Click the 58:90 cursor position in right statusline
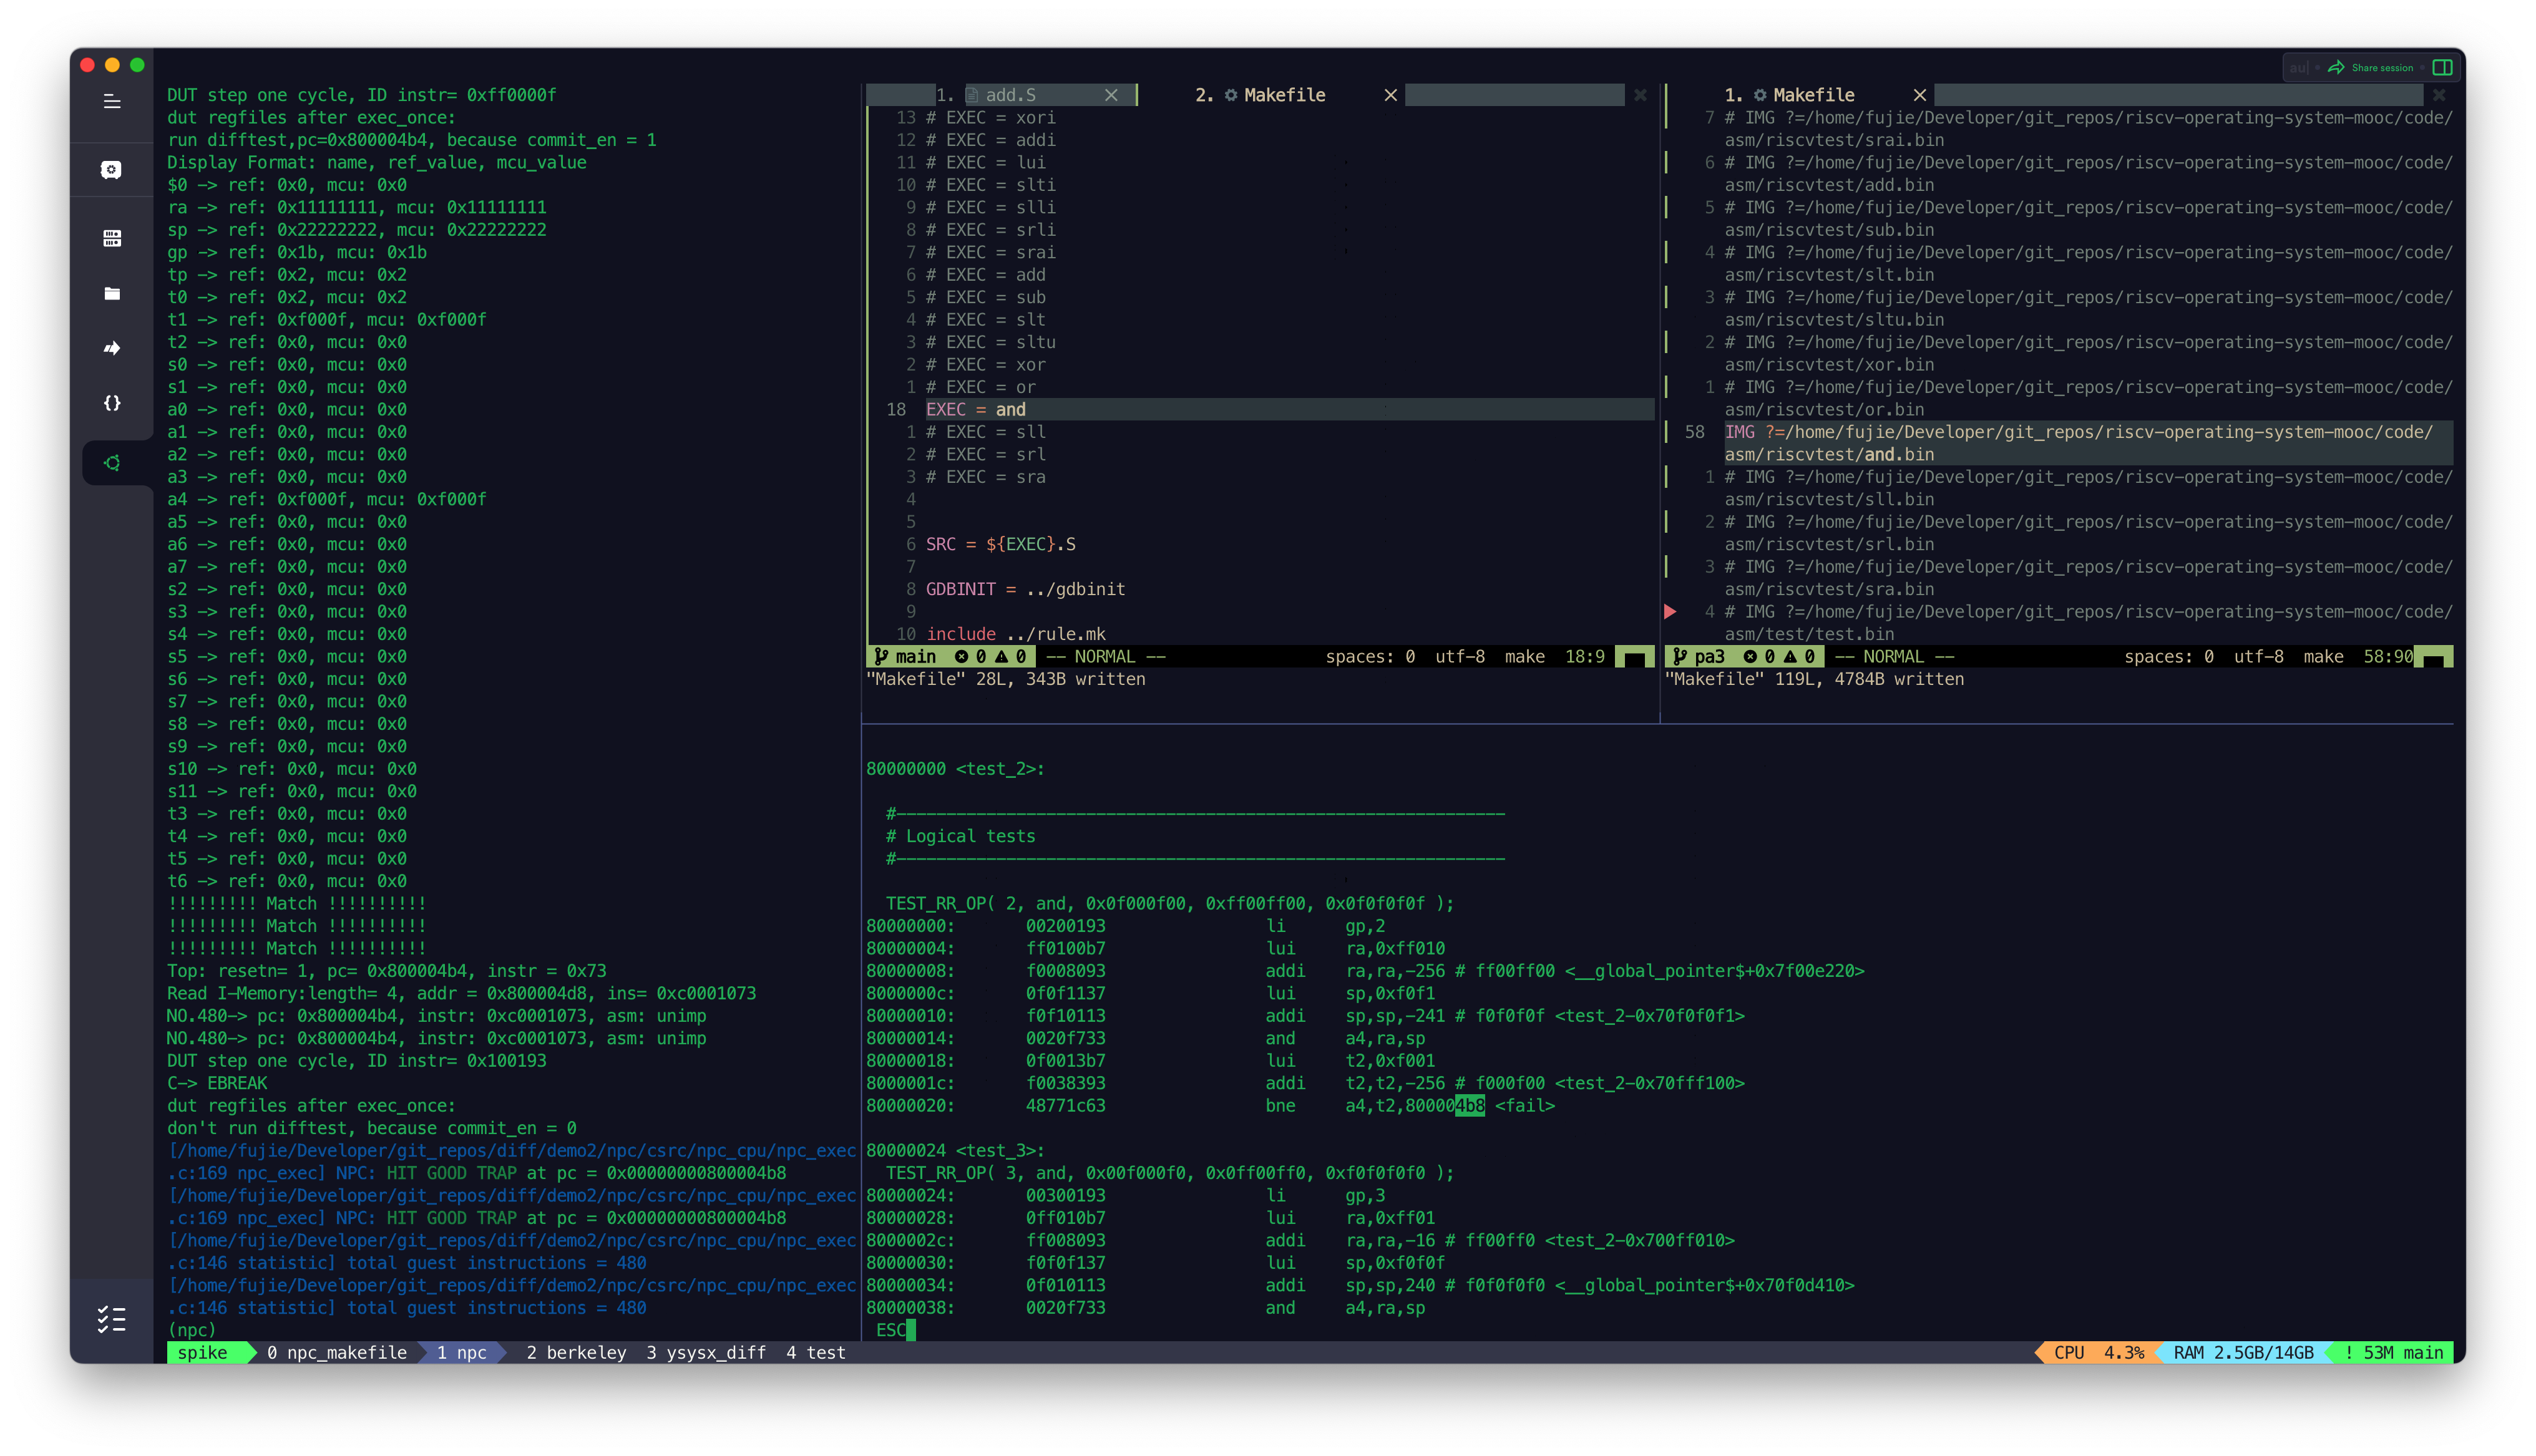 [2388, 656]
